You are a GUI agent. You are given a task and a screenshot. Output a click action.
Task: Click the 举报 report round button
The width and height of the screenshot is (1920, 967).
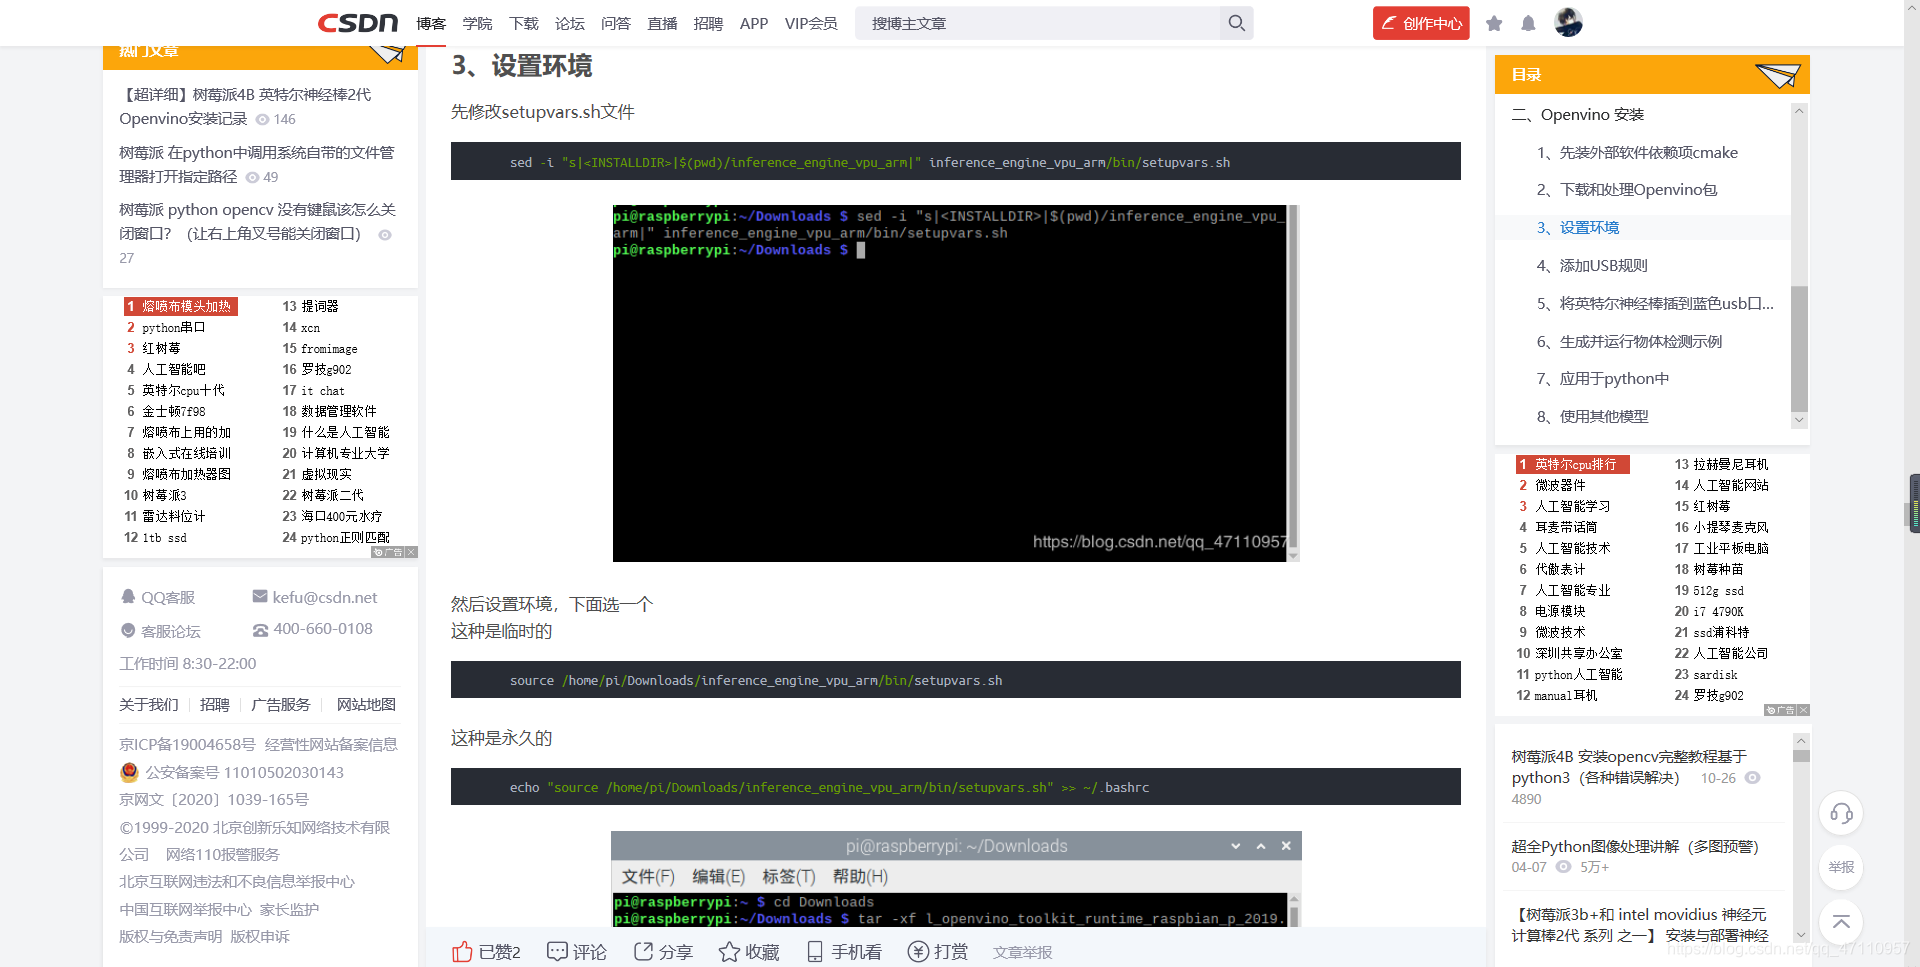pos(1841,867)
